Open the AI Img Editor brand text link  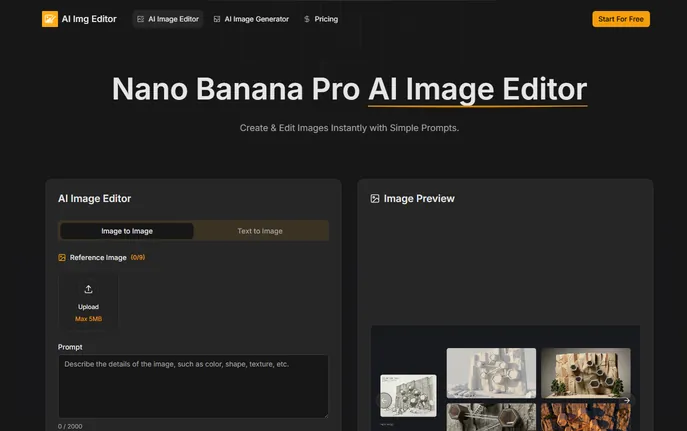click(x=89, y=19)
